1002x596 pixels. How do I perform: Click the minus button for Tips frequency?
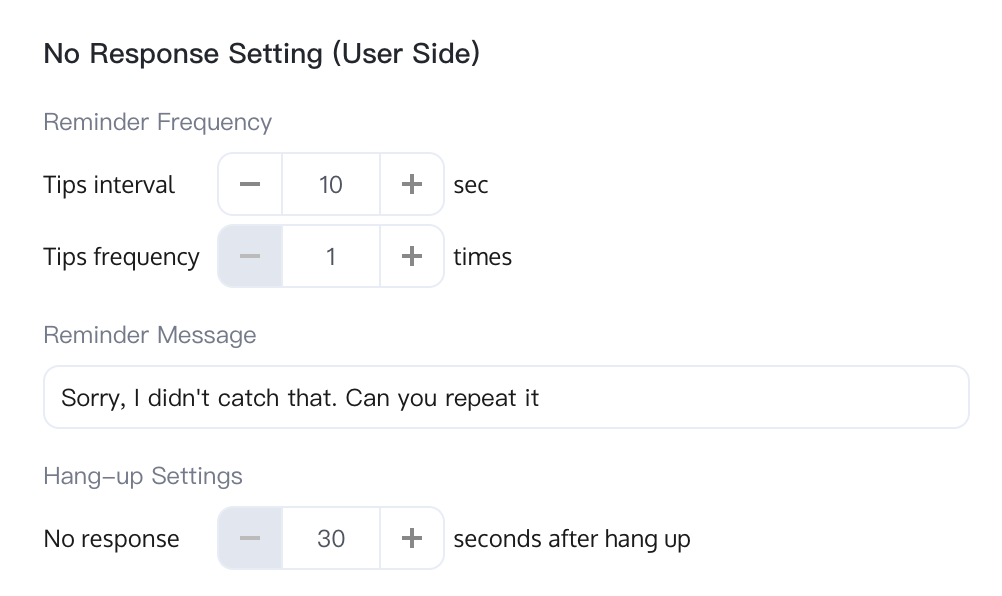point(250,257)
